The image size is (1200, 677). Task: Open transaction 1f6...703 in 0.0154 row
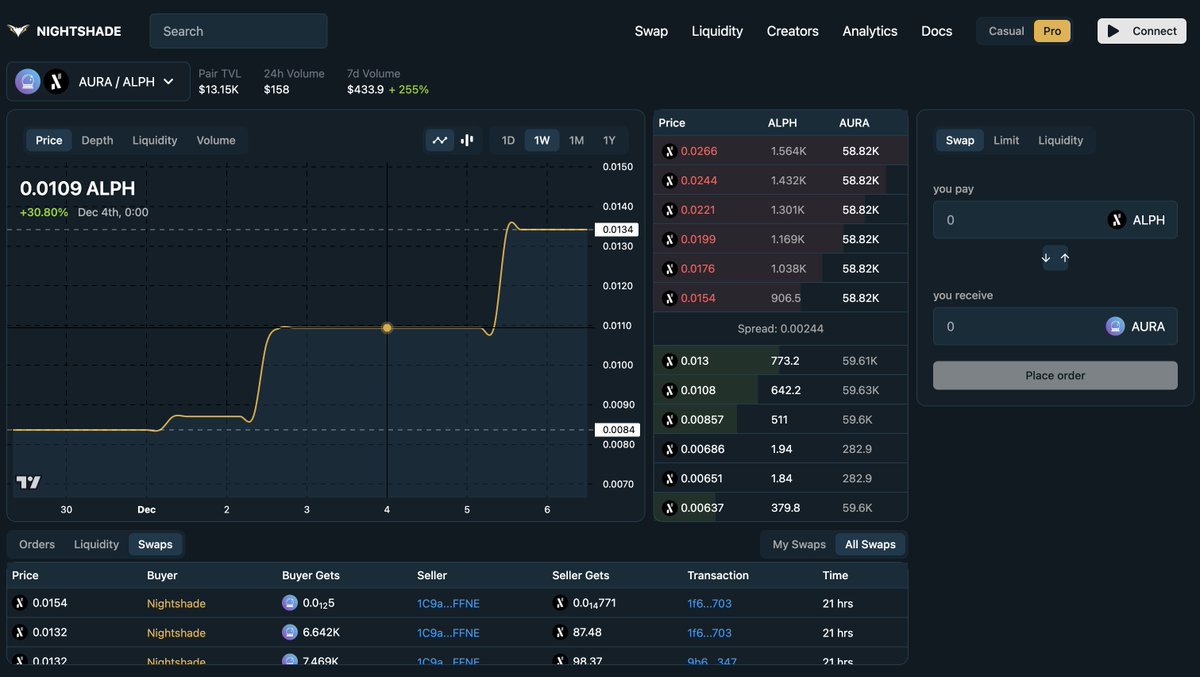click(709, 603)
